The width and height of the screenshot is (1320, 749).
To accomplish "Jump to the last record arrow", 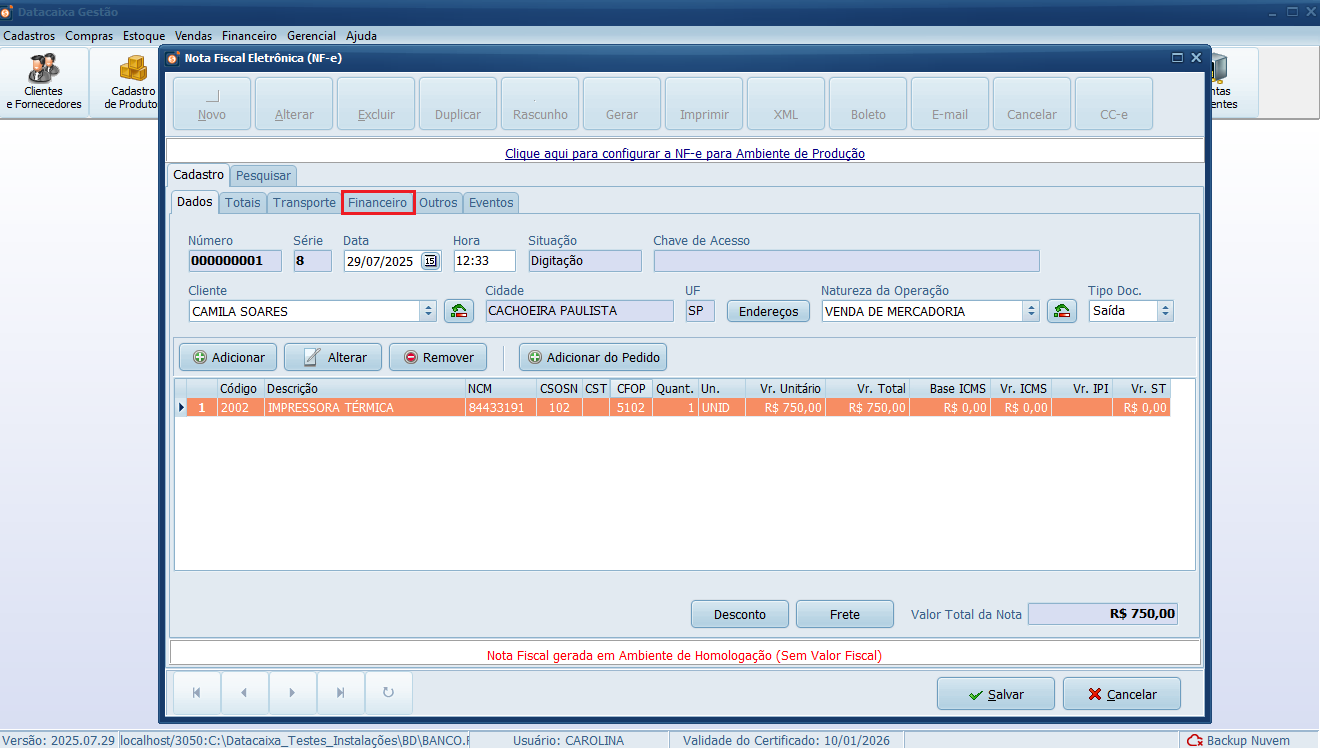I will click(341, 692).
